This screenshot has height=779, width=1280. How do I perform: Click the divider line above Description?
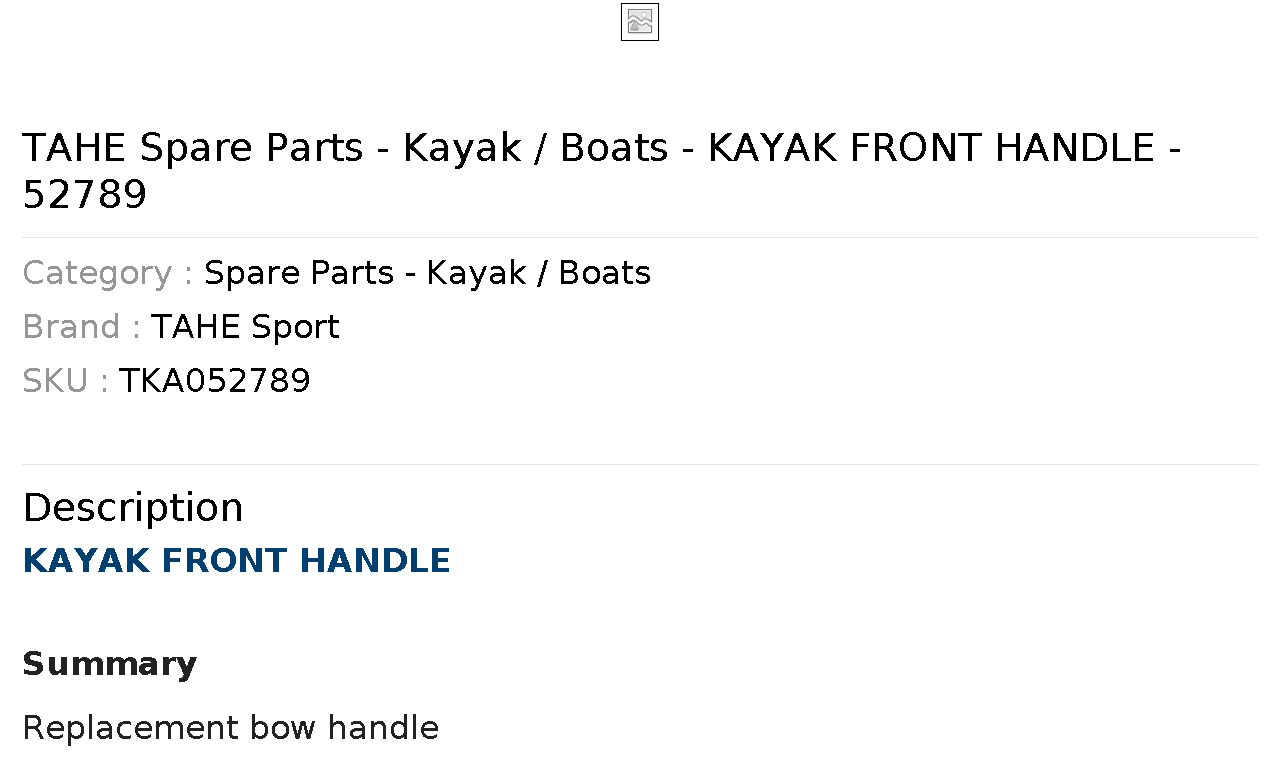pyautogui.click(x=640, y=464)
